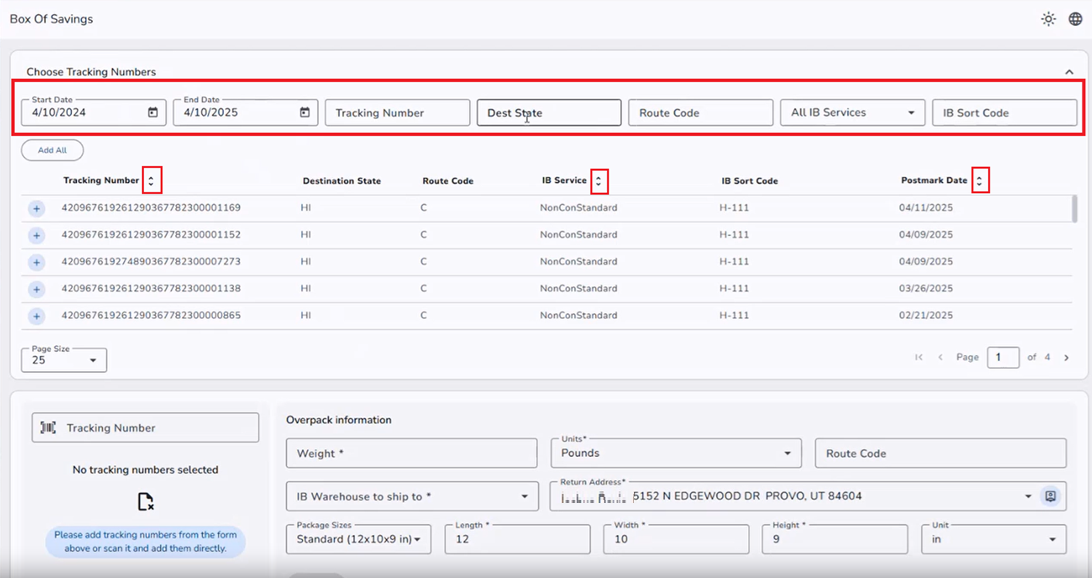Go to next page of results

(1066, 357)
